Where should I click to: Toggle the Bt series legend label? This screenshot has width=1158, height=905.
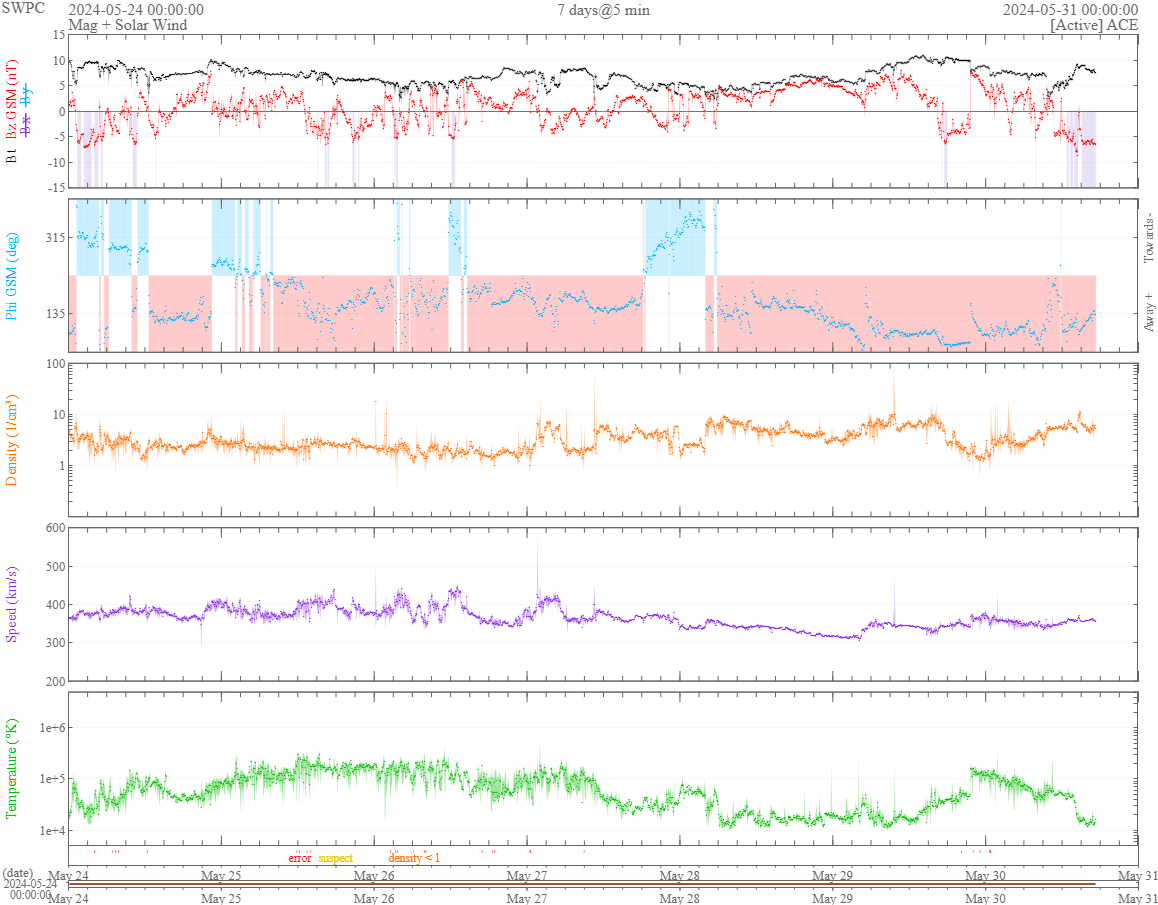pyautogui.click(x=11, y=157)
